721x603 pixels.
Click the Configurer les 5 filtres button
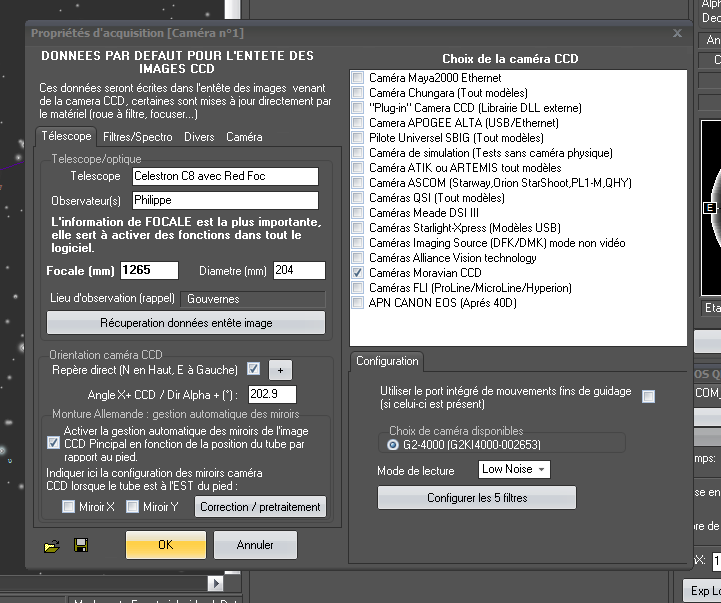[x=476, y=498]
